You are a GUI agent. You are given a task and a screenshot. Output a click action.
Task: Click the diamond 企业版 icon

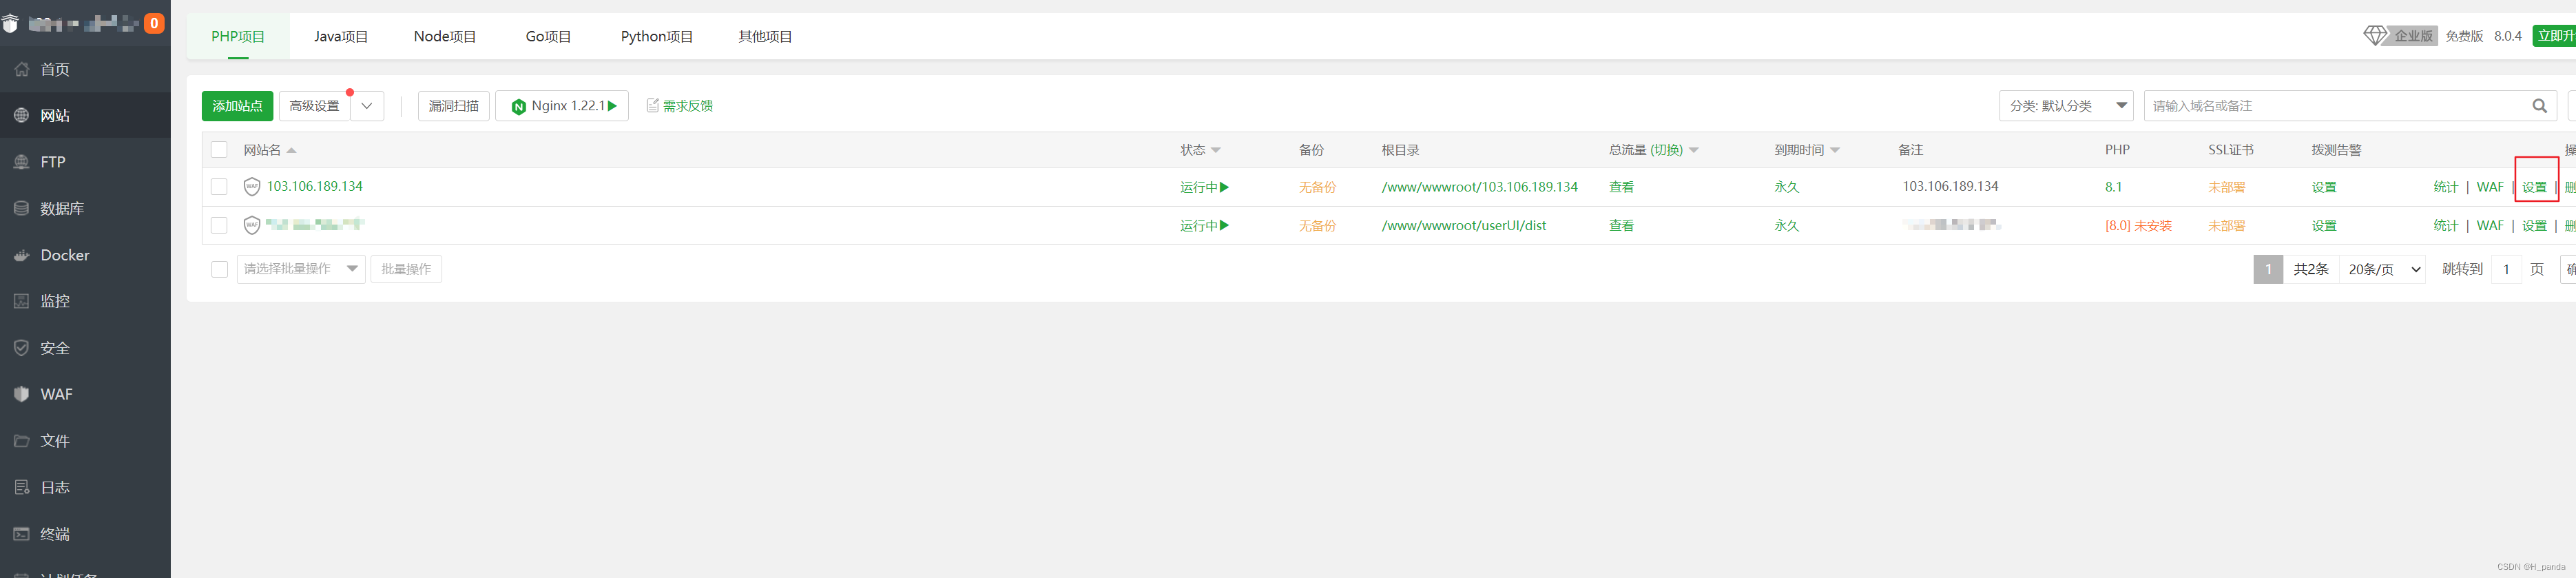coord(2375,36)
